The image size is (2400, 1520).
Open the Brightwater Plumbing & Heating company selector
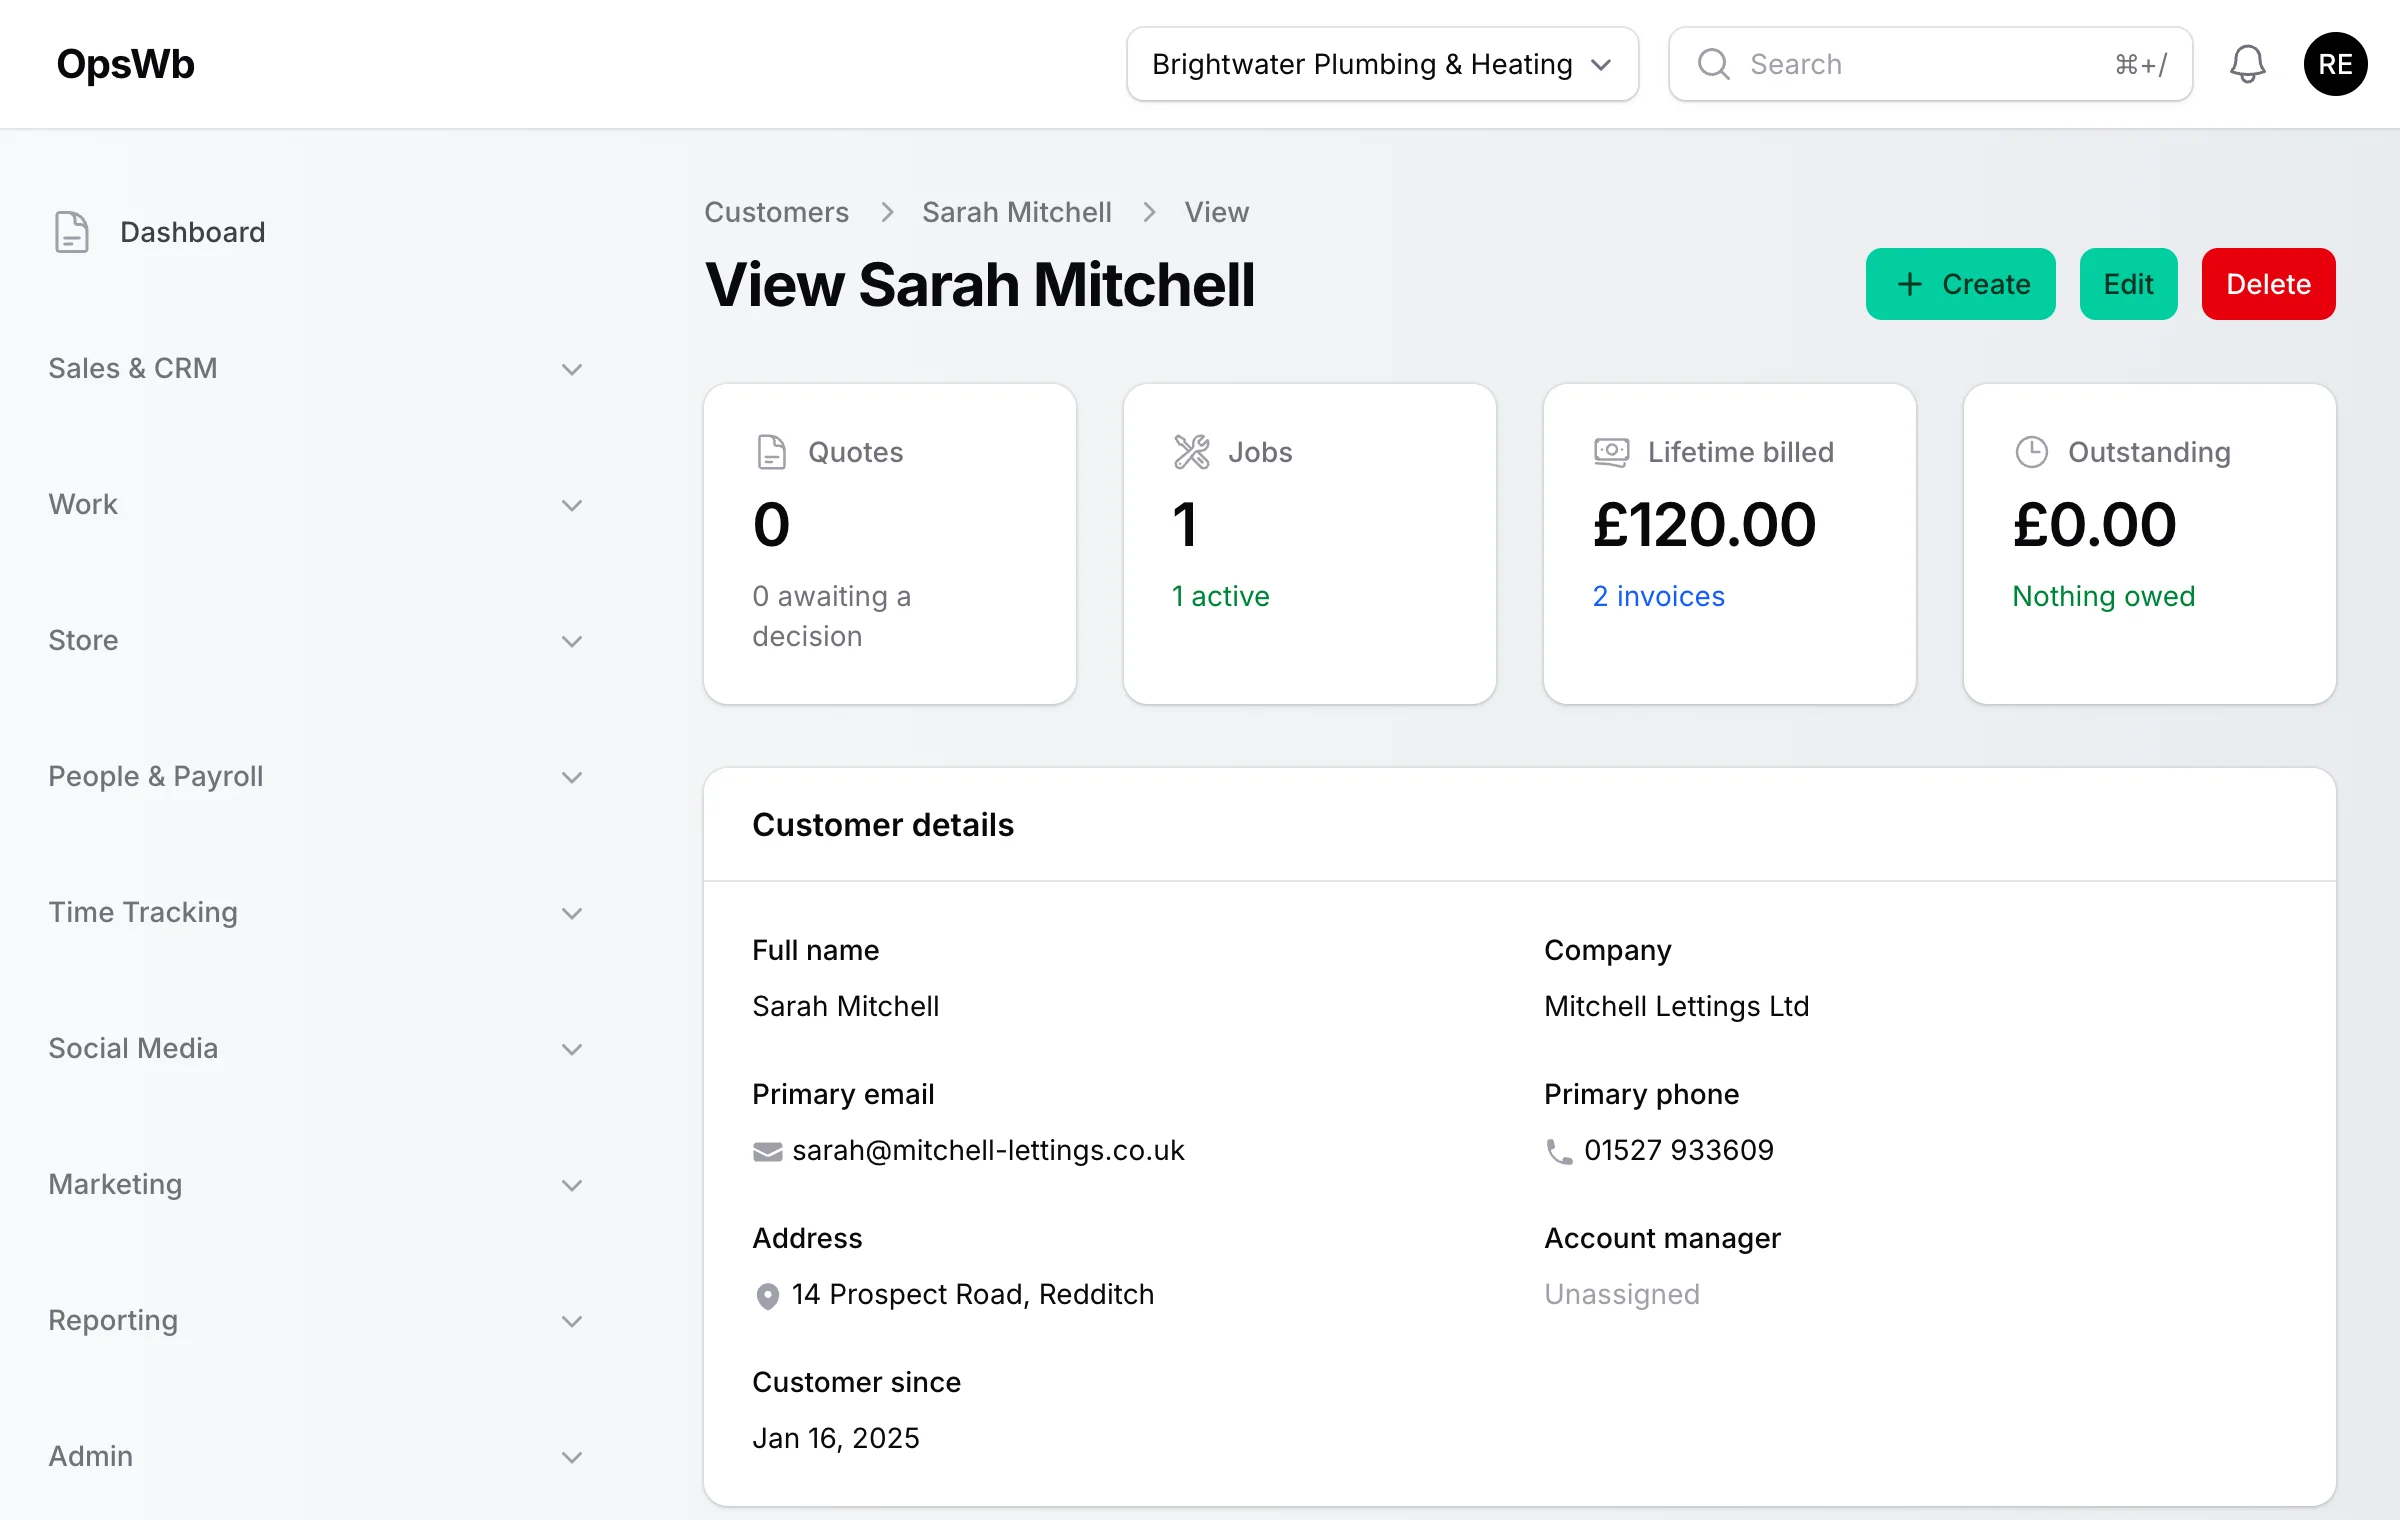(x=1382, y=64)
